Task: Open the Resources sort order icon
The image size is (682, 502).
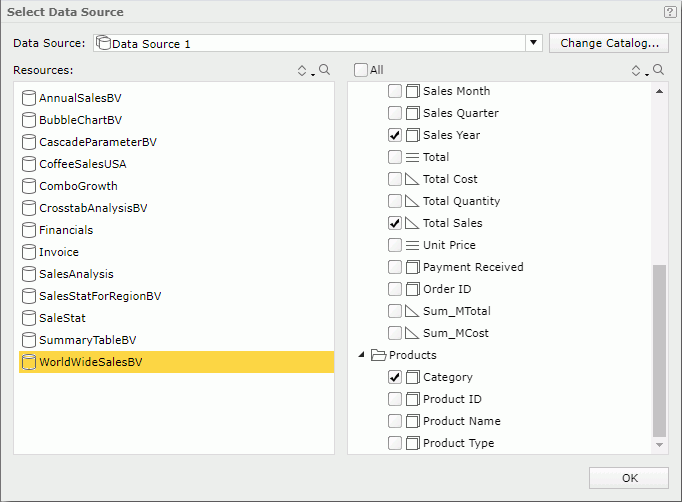Action: 302,70
